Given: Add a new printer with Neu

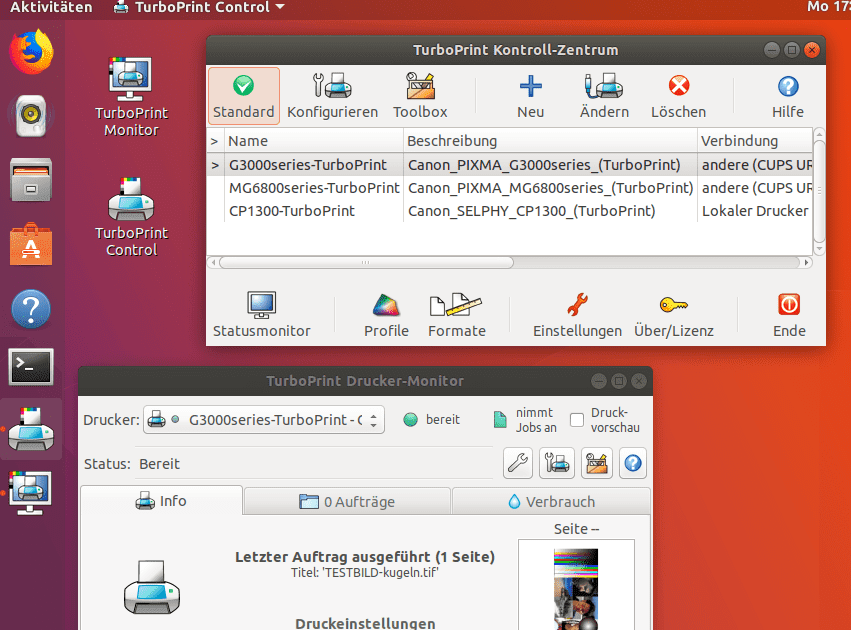Looking at the screenshot, I should pyautogui.click(x=530, y=96).
